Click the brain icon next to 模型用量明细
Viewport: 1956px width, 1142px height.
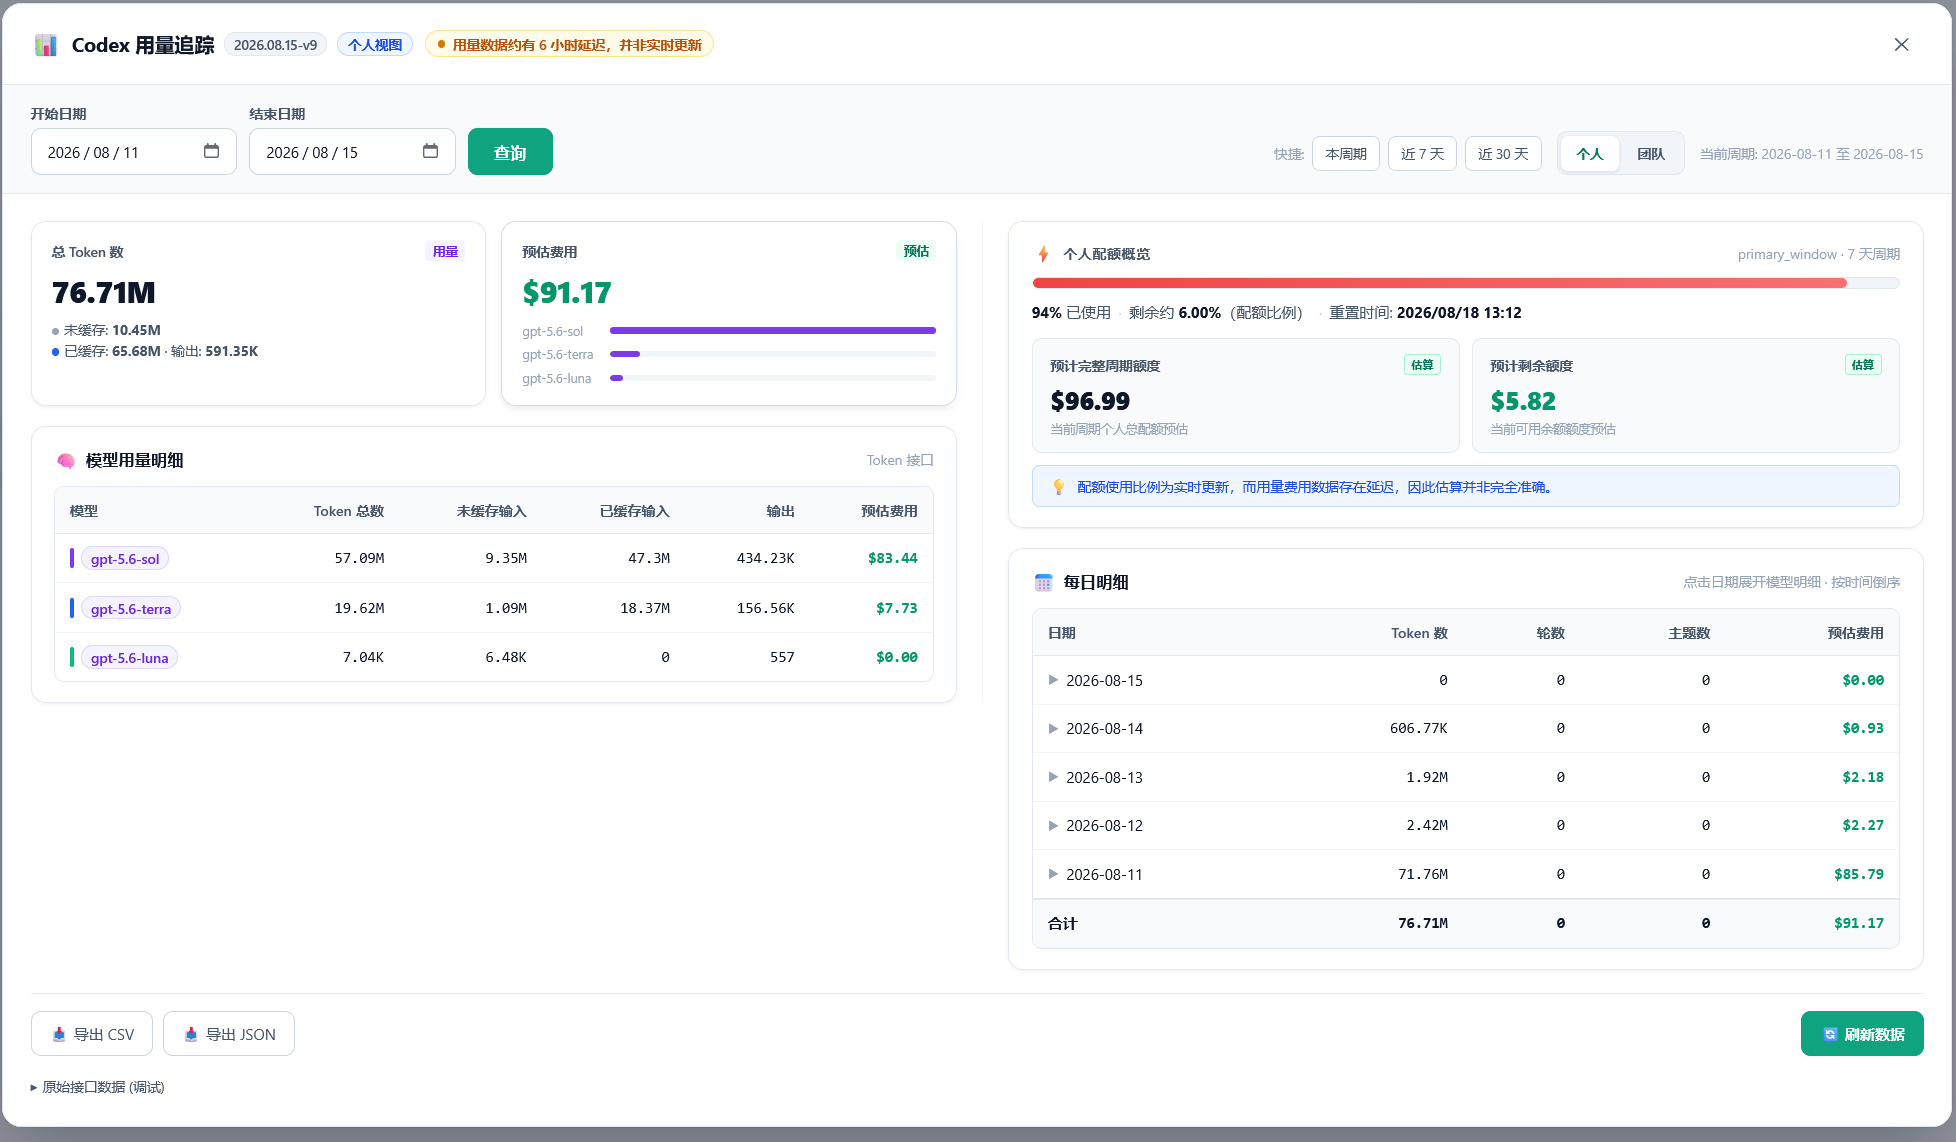point(66,461)
